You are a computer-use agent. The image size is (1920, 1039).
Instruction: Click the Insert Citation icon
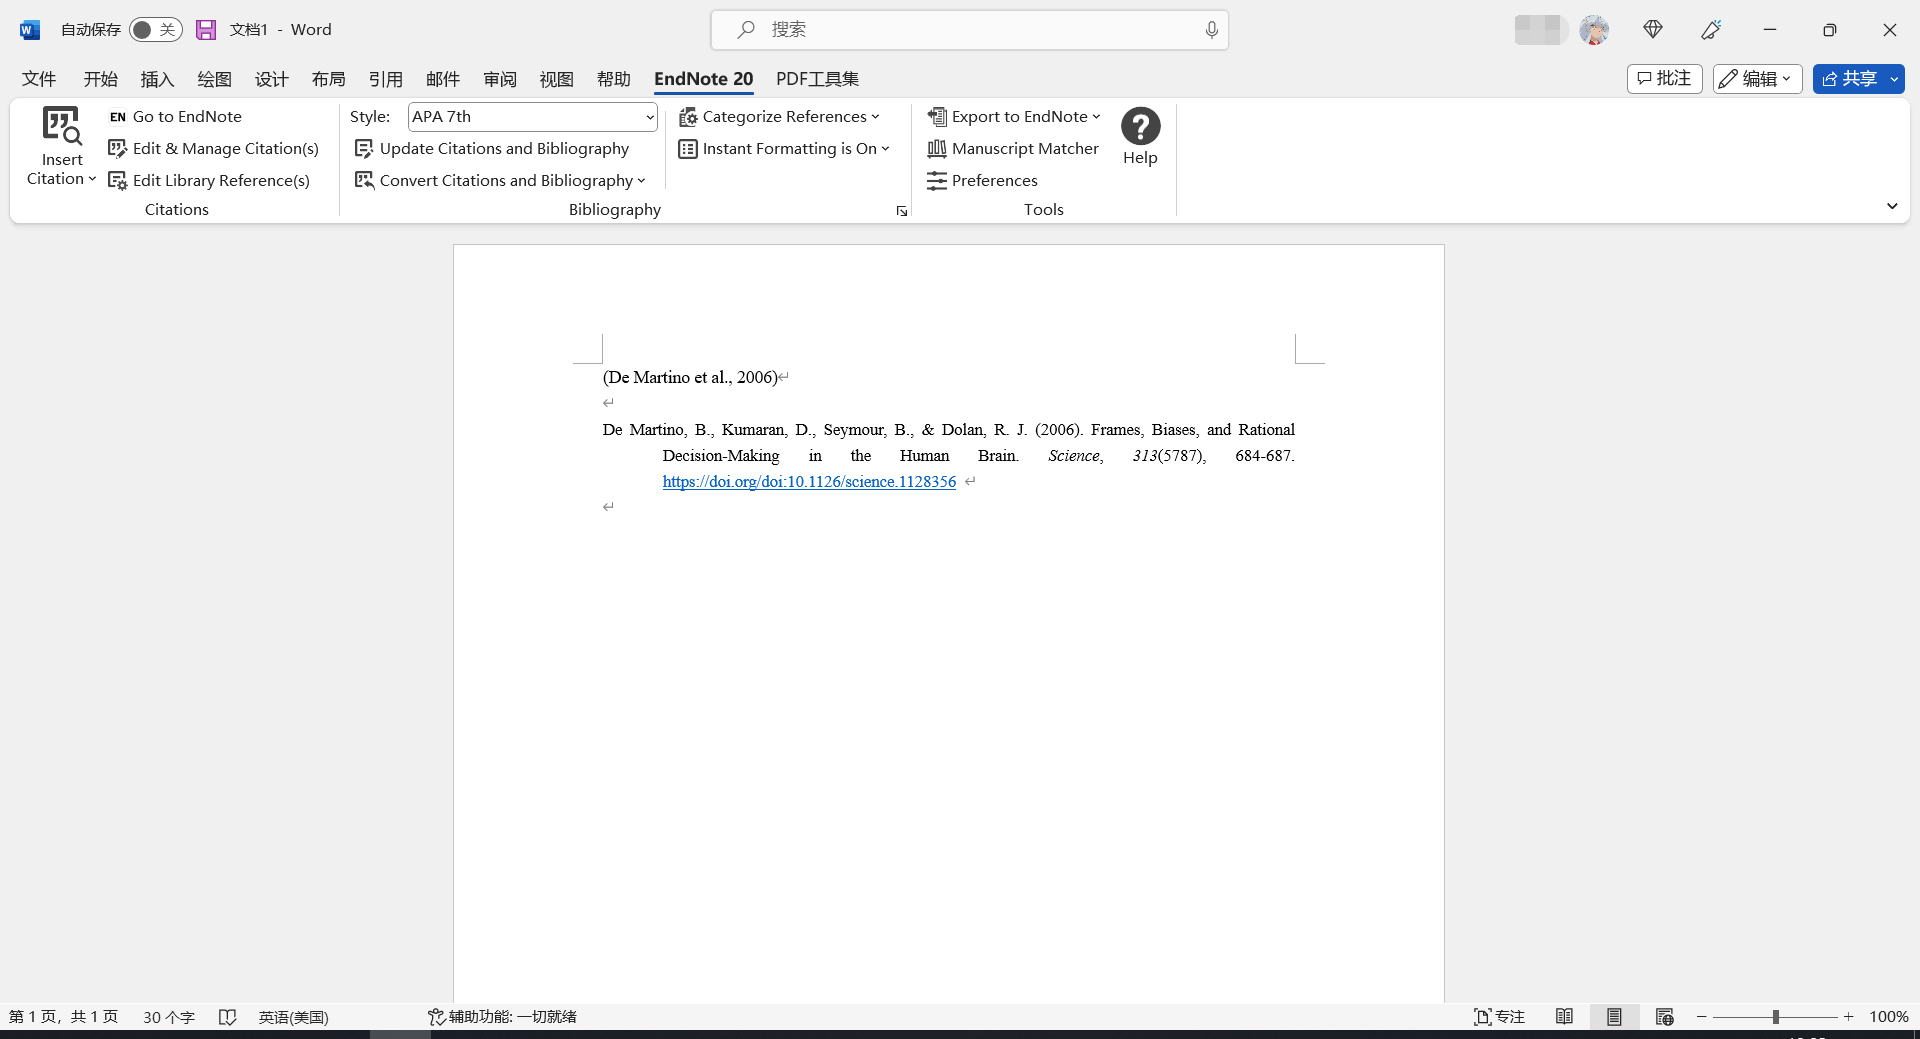(x=61, y=126)
